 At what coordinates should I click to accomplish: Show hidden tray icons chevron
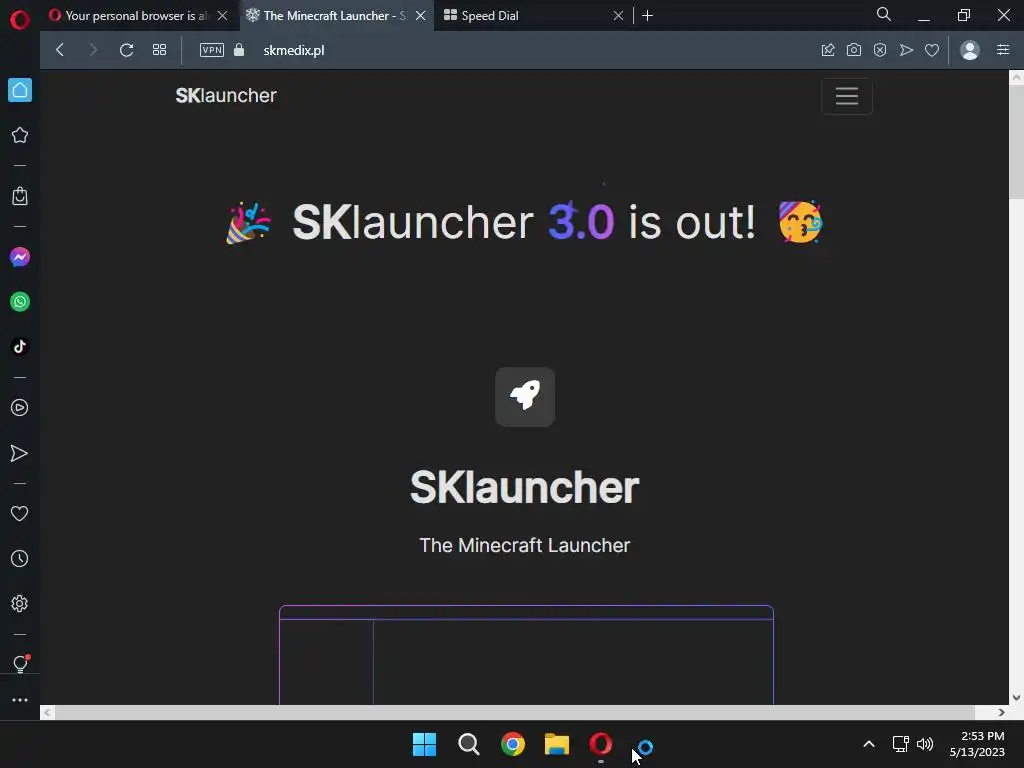click(x=869, y=744)
